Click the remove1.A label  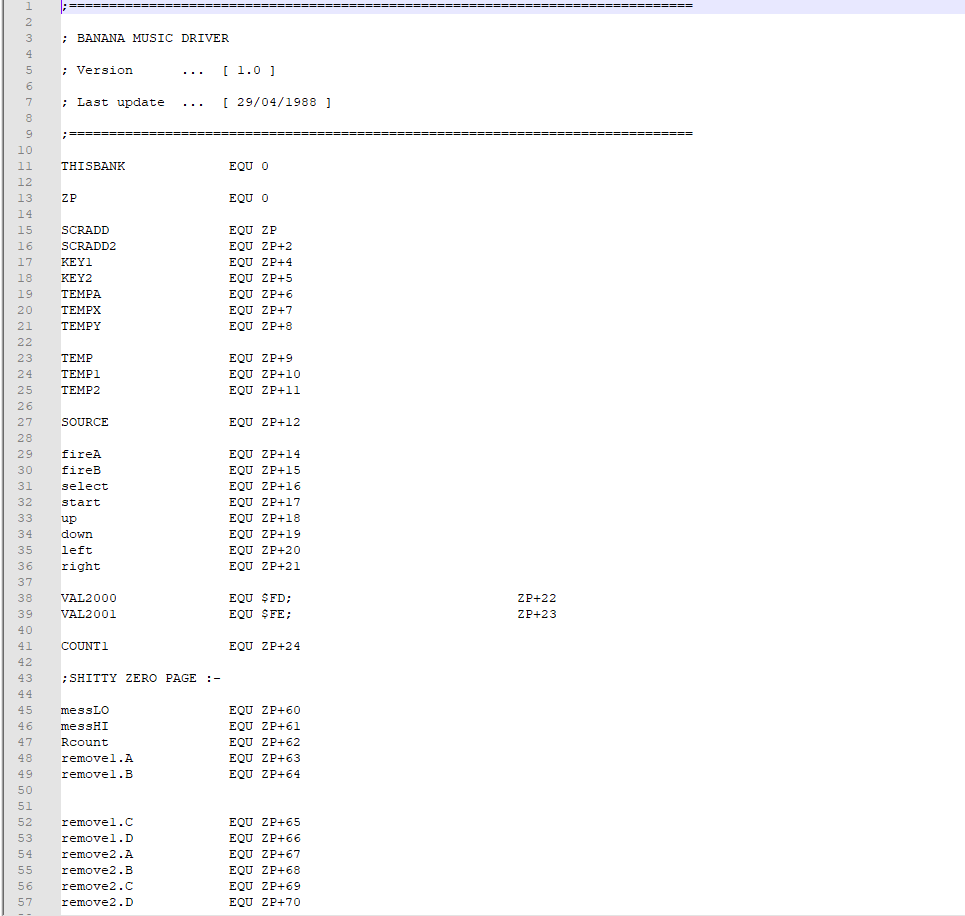click(97, 758)
